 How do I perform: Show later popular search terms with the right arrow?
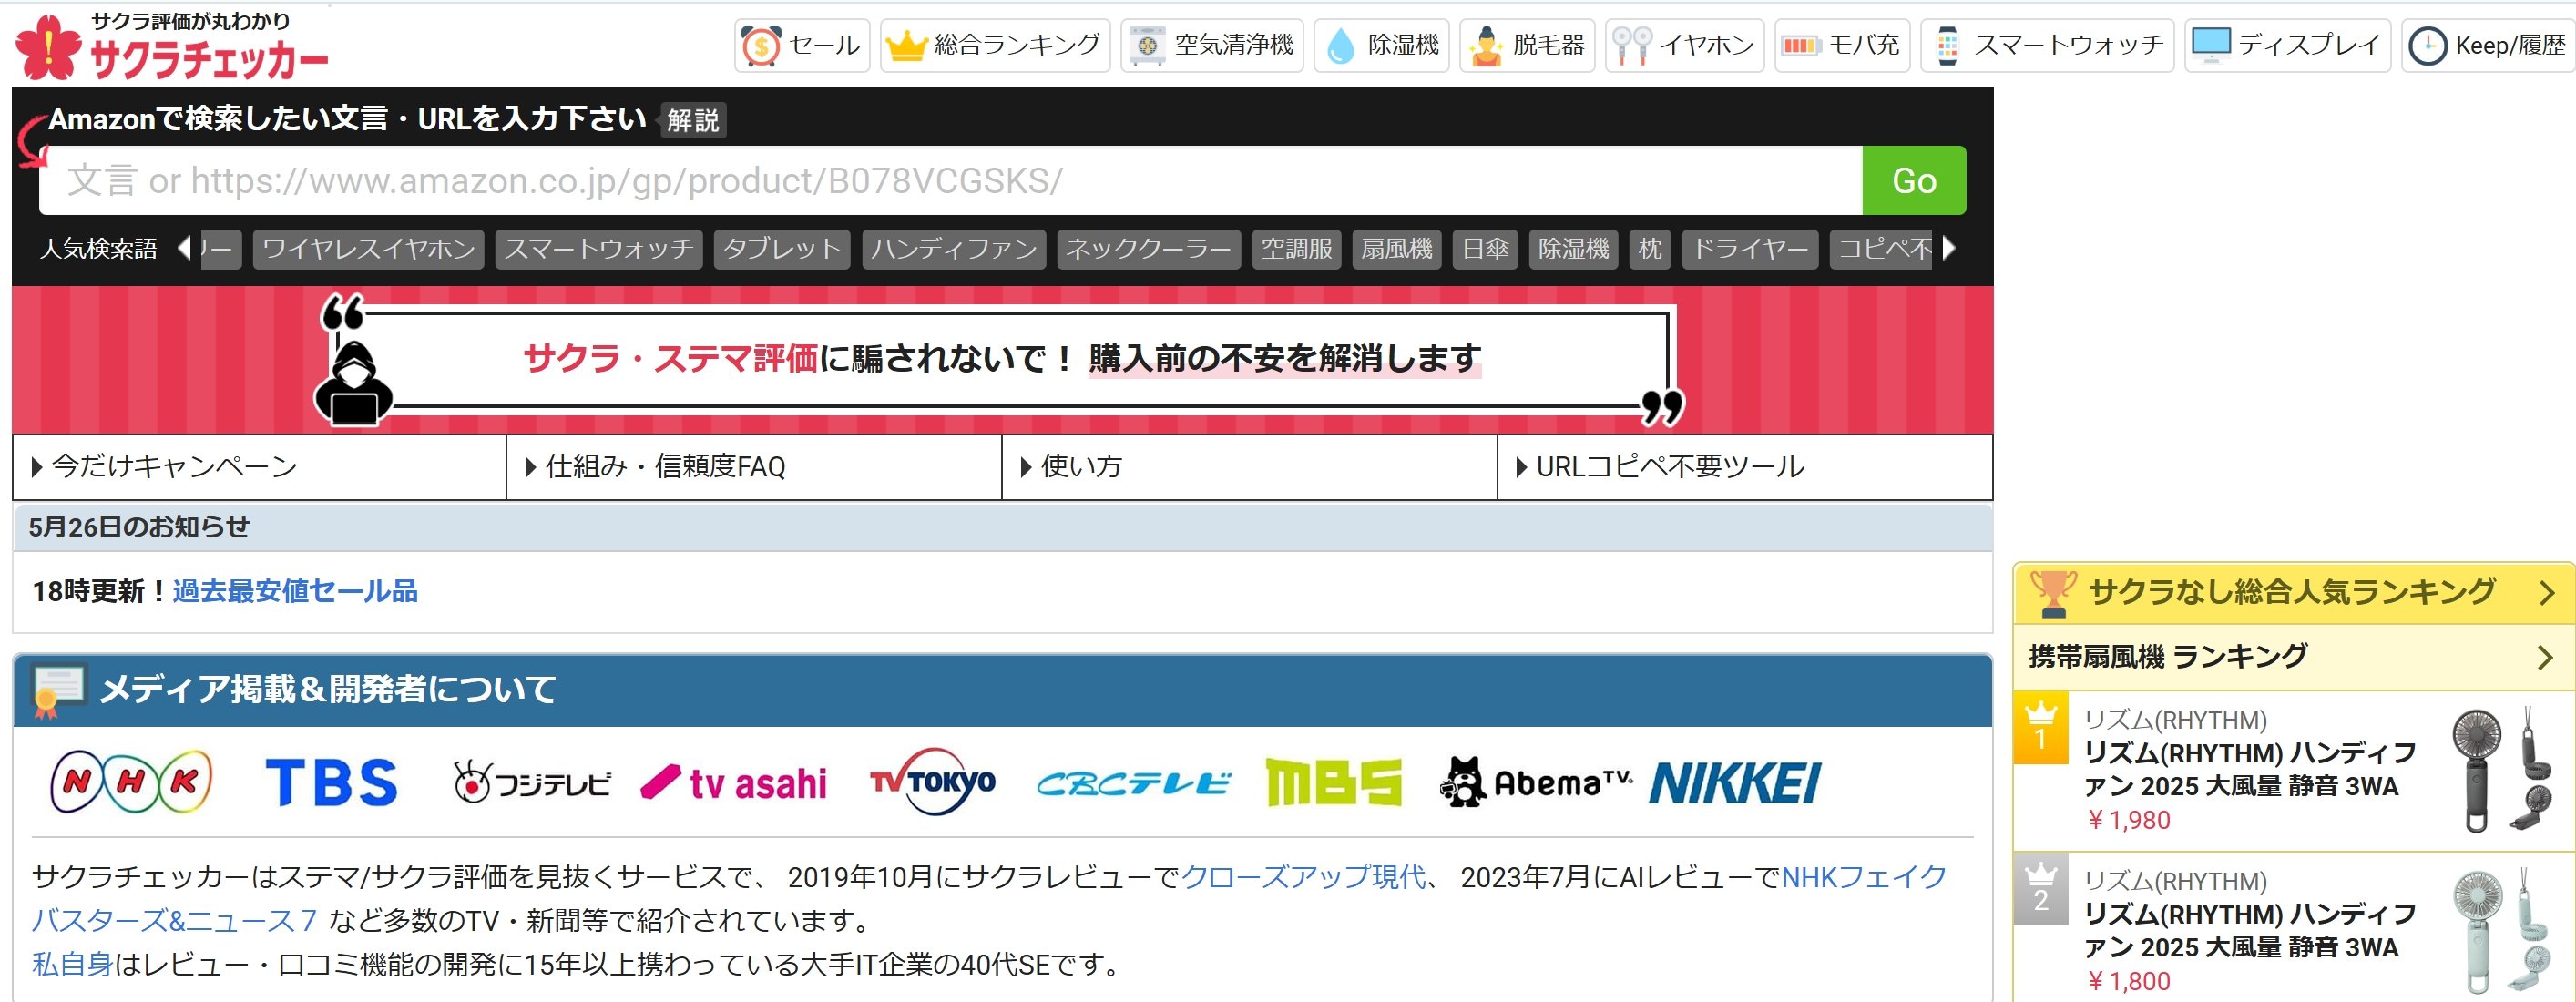coord(1948,248)
